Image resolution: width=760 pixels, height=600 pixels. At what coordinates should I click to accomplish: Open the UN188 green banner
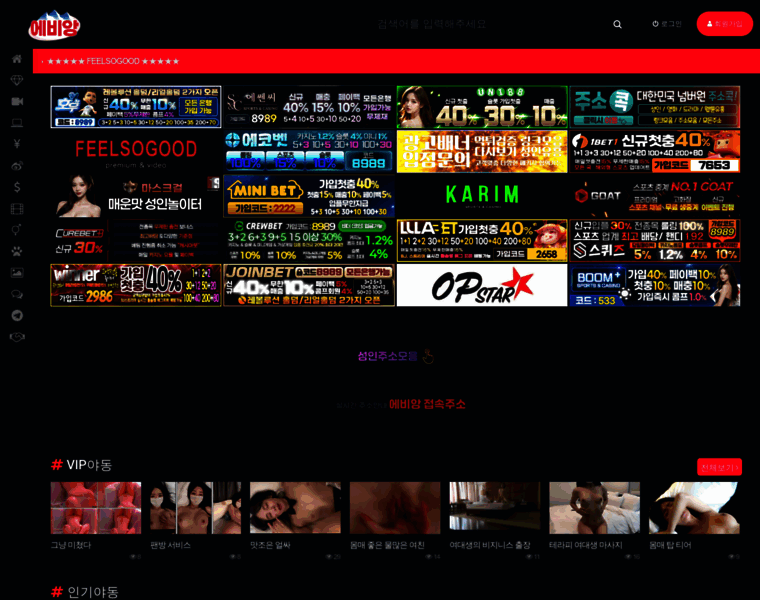[x=482, y=107]
